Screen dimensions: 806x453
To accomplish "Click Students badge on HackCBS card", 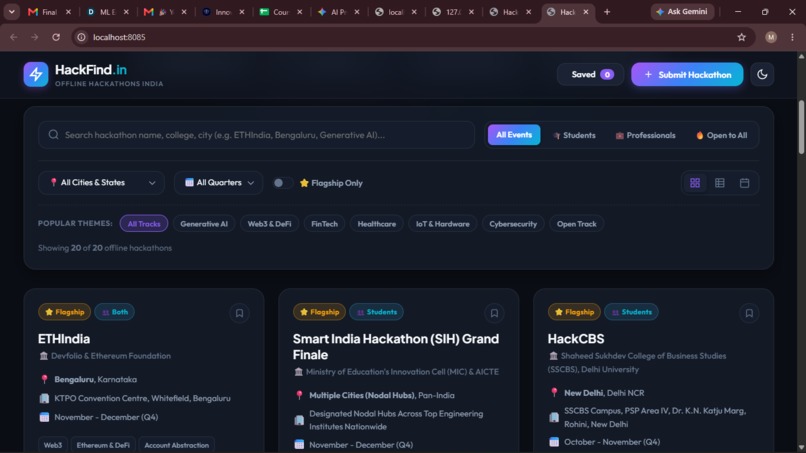I will pos(631,312).
